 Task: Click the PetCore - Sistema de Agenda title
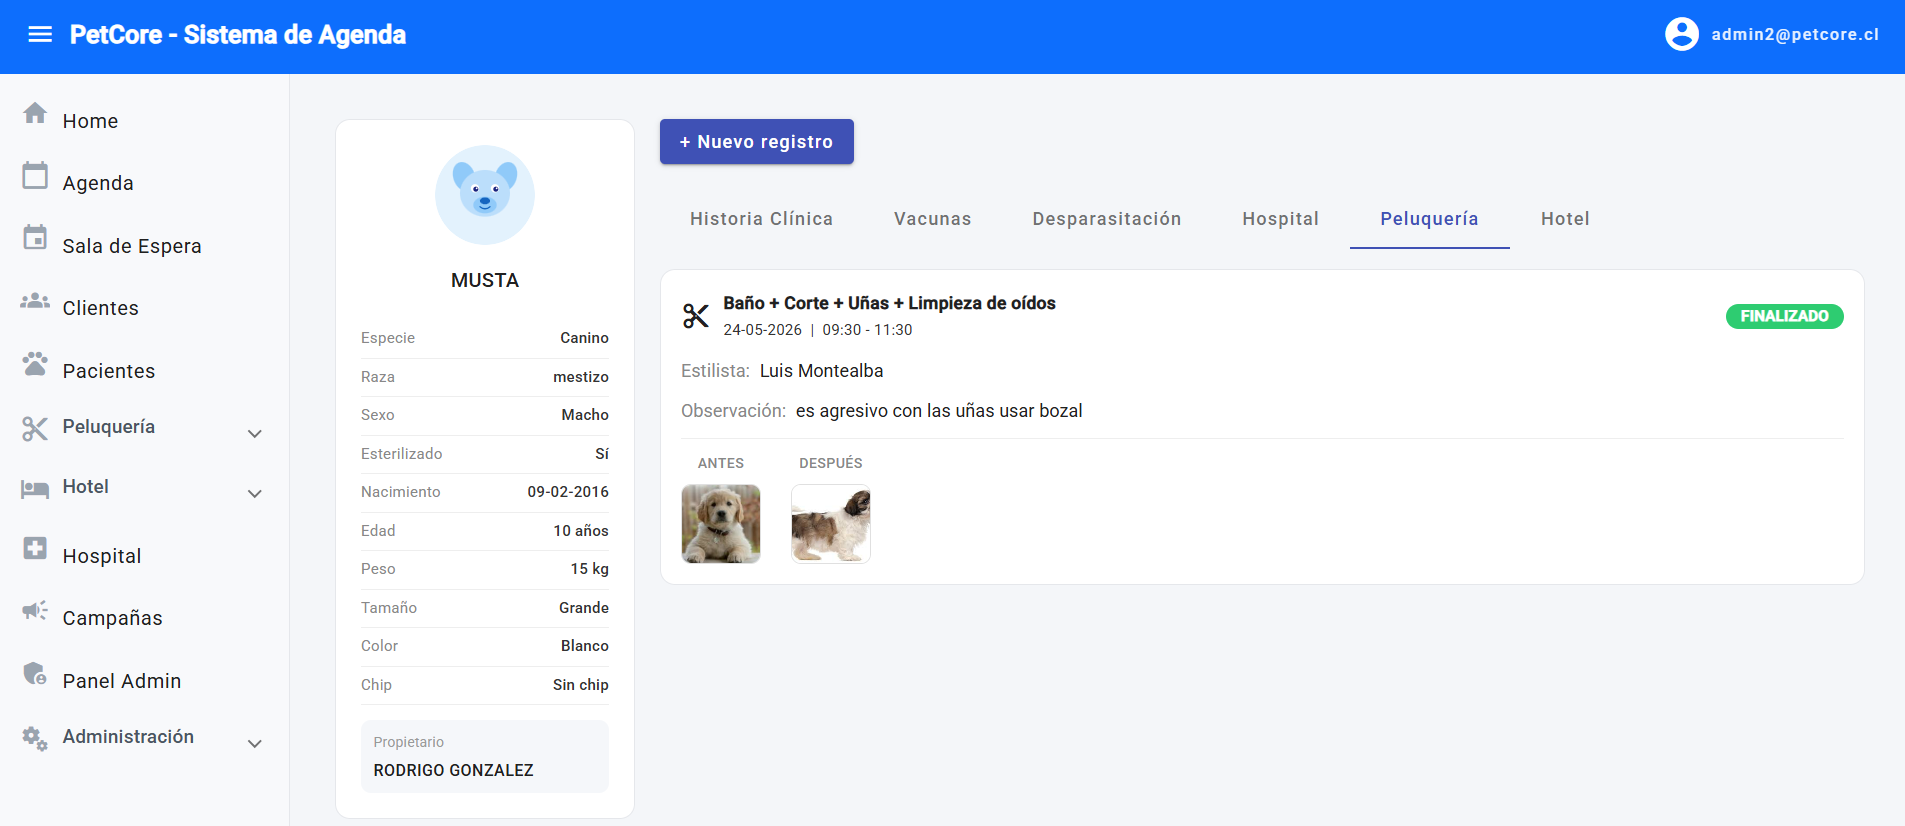(x=238, y=35)
